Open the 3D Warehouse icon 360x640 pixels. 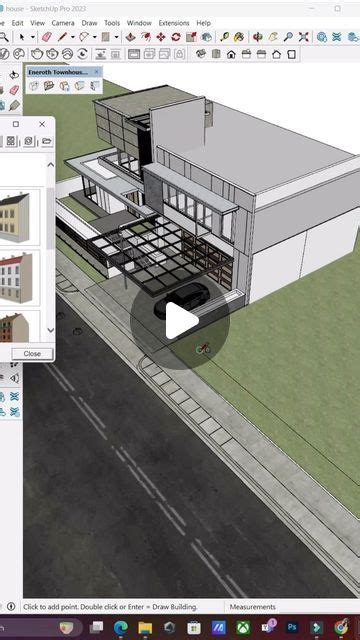322,37
